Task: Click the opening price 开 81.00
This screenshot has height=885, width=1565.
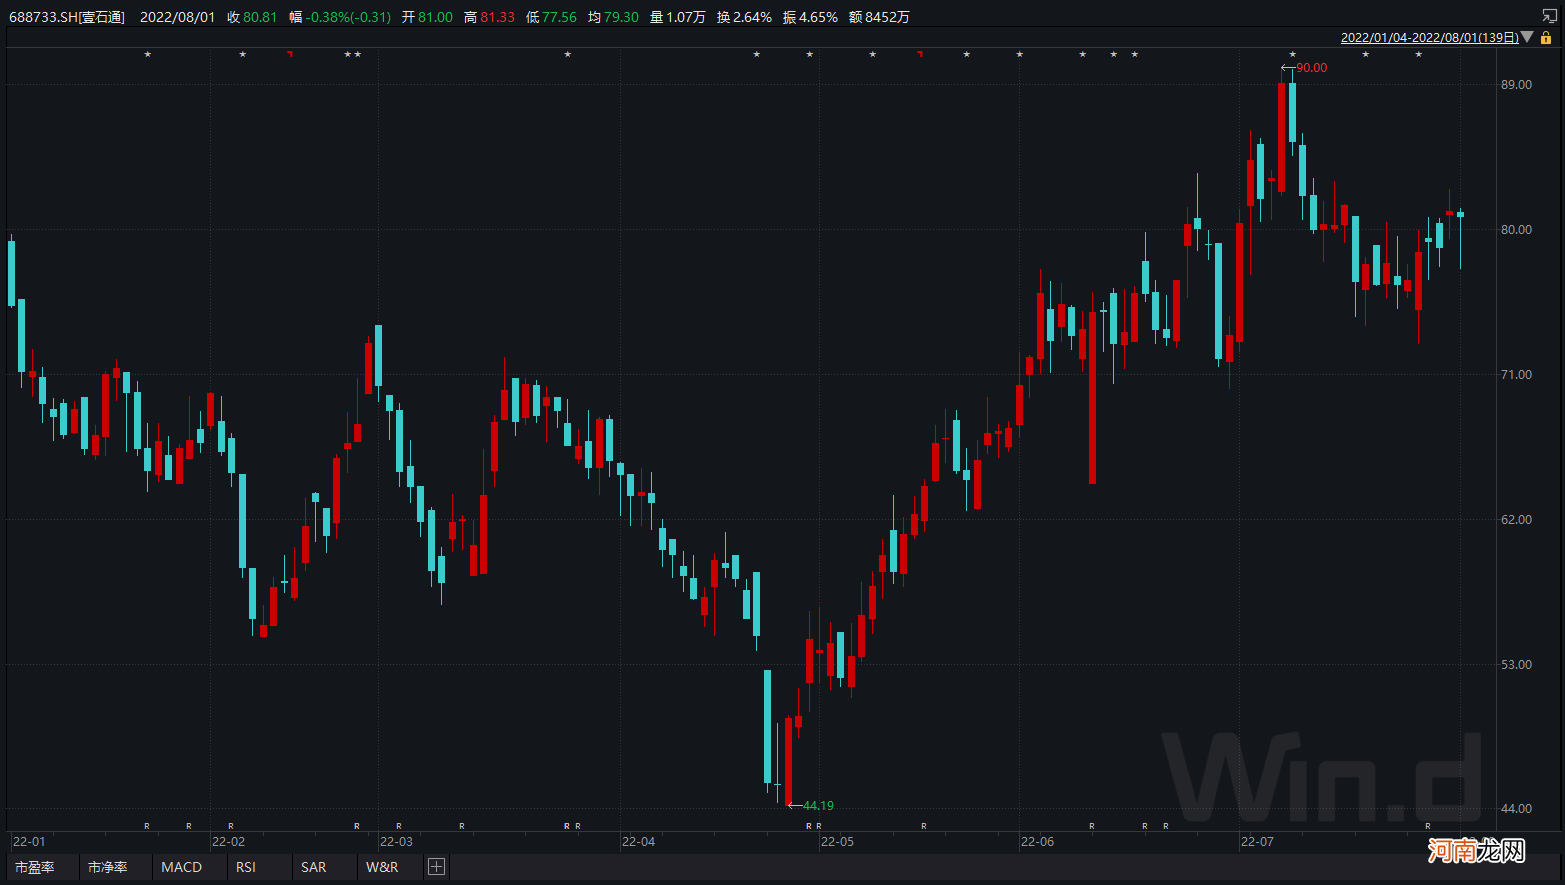Action: click(x=427, y=17)
